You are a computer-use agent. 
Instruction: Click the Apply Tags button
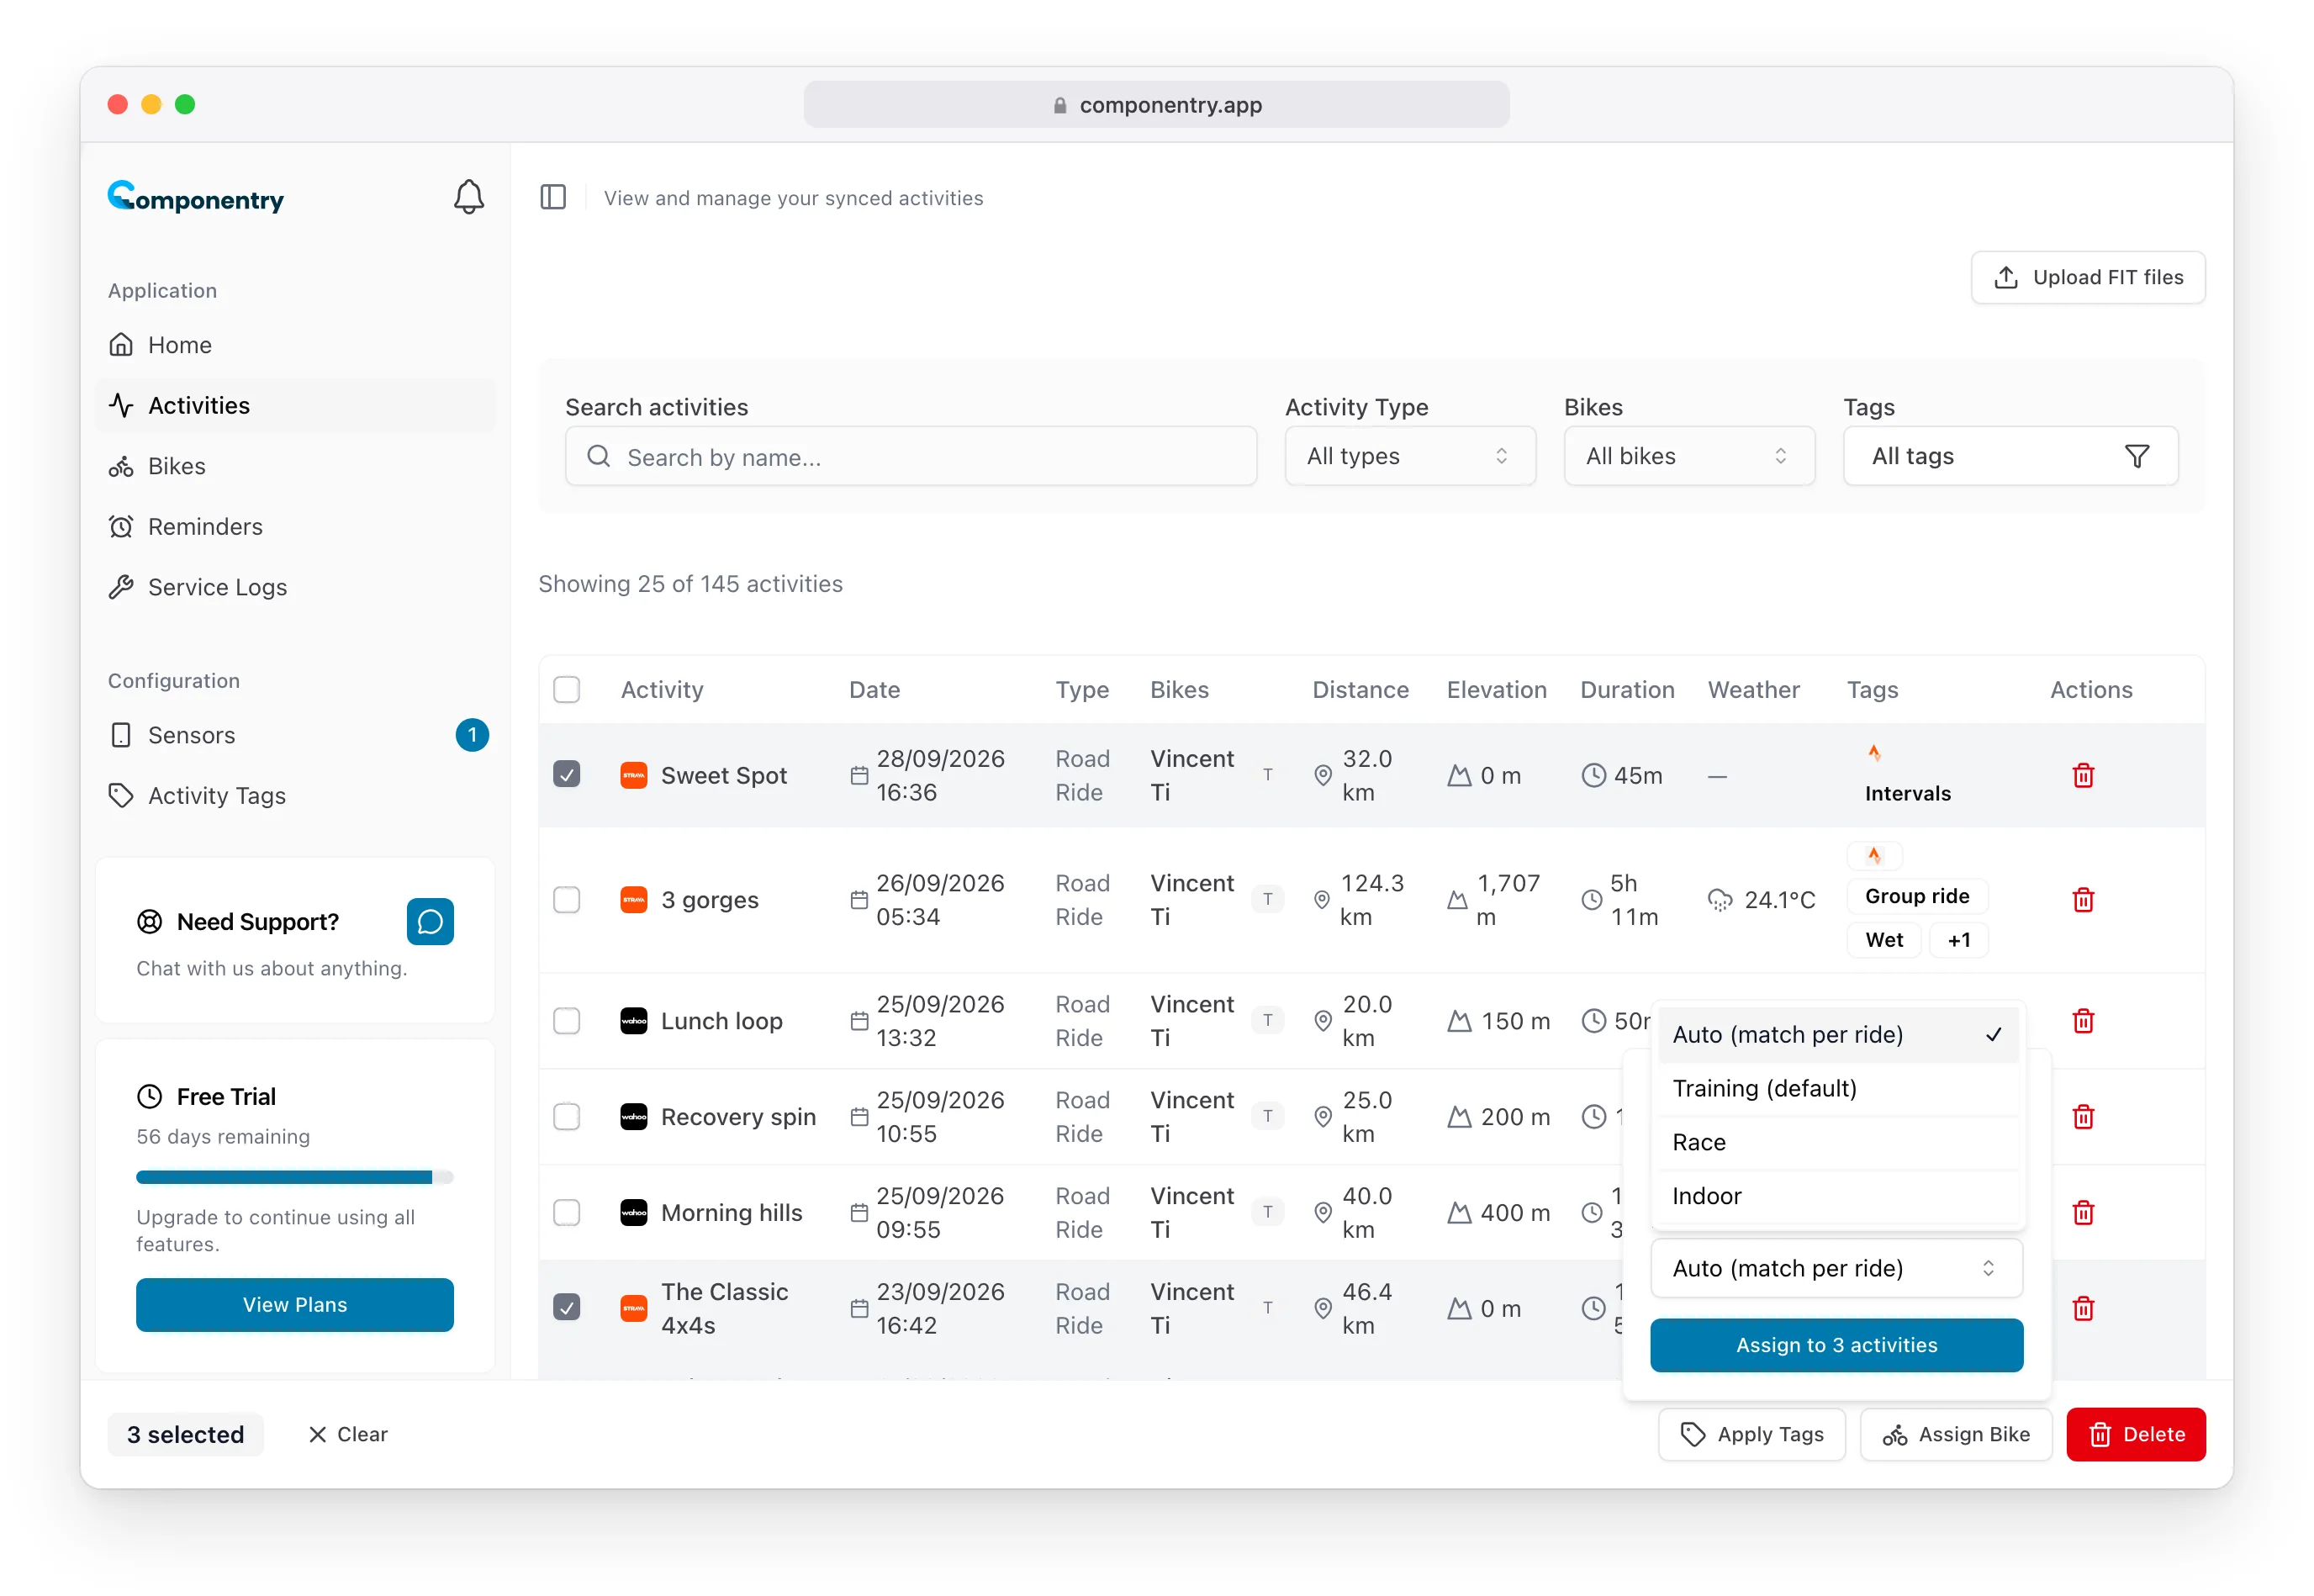[x=1752, y=1434]
